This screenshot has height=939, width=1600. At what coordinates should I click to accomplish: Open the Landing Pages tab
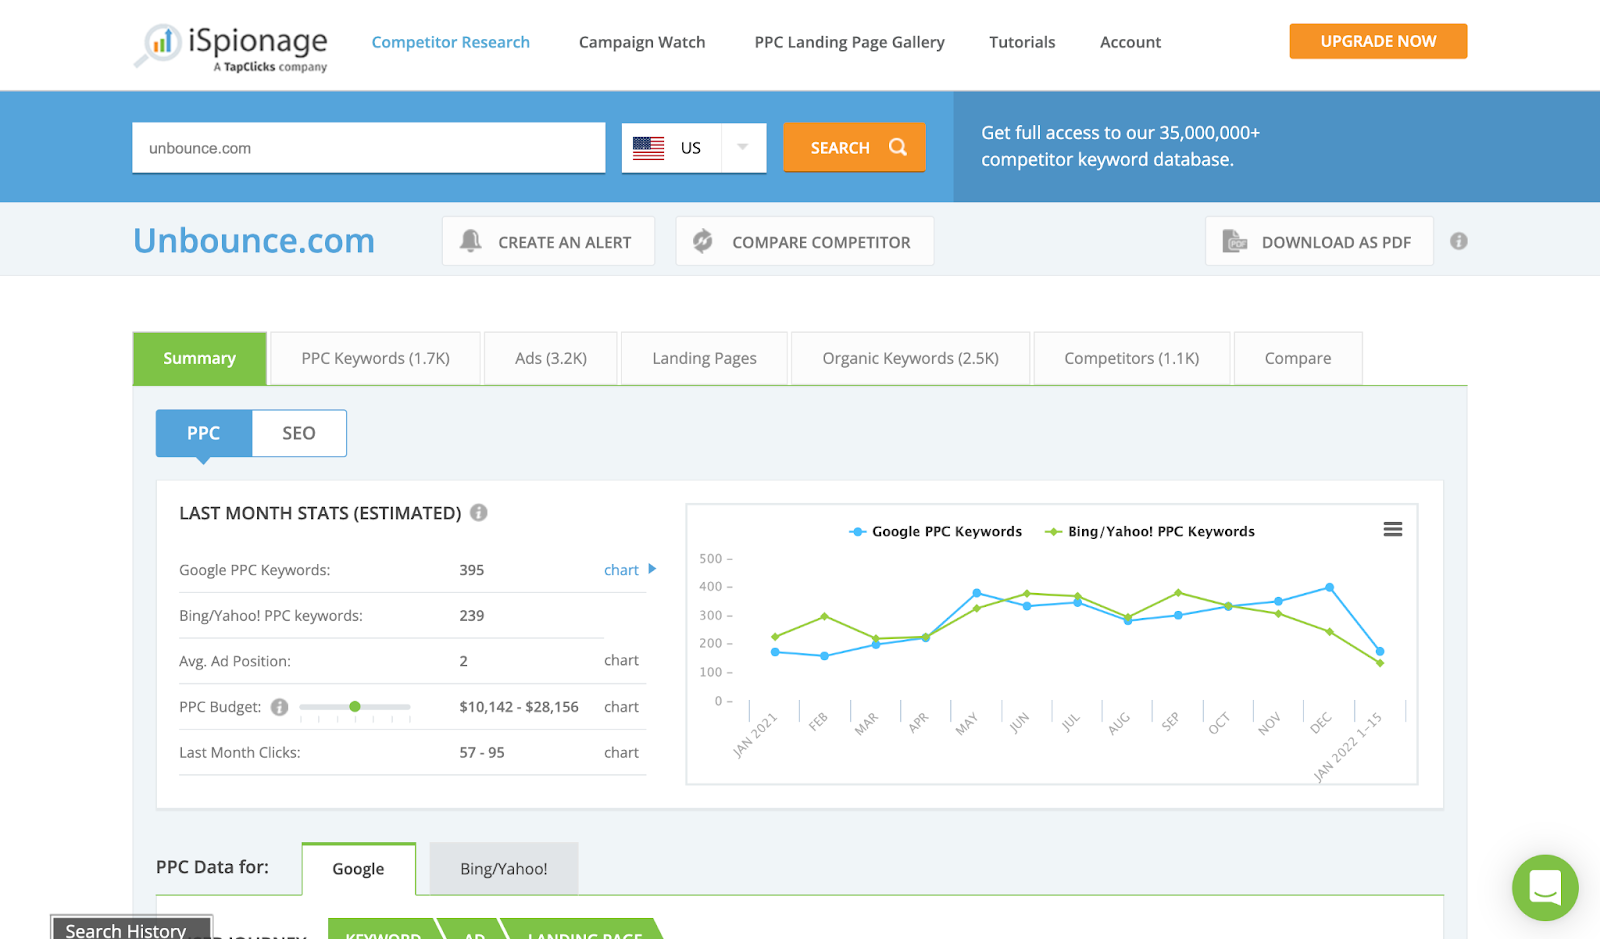pyautogui.click(x=705, y=358)
